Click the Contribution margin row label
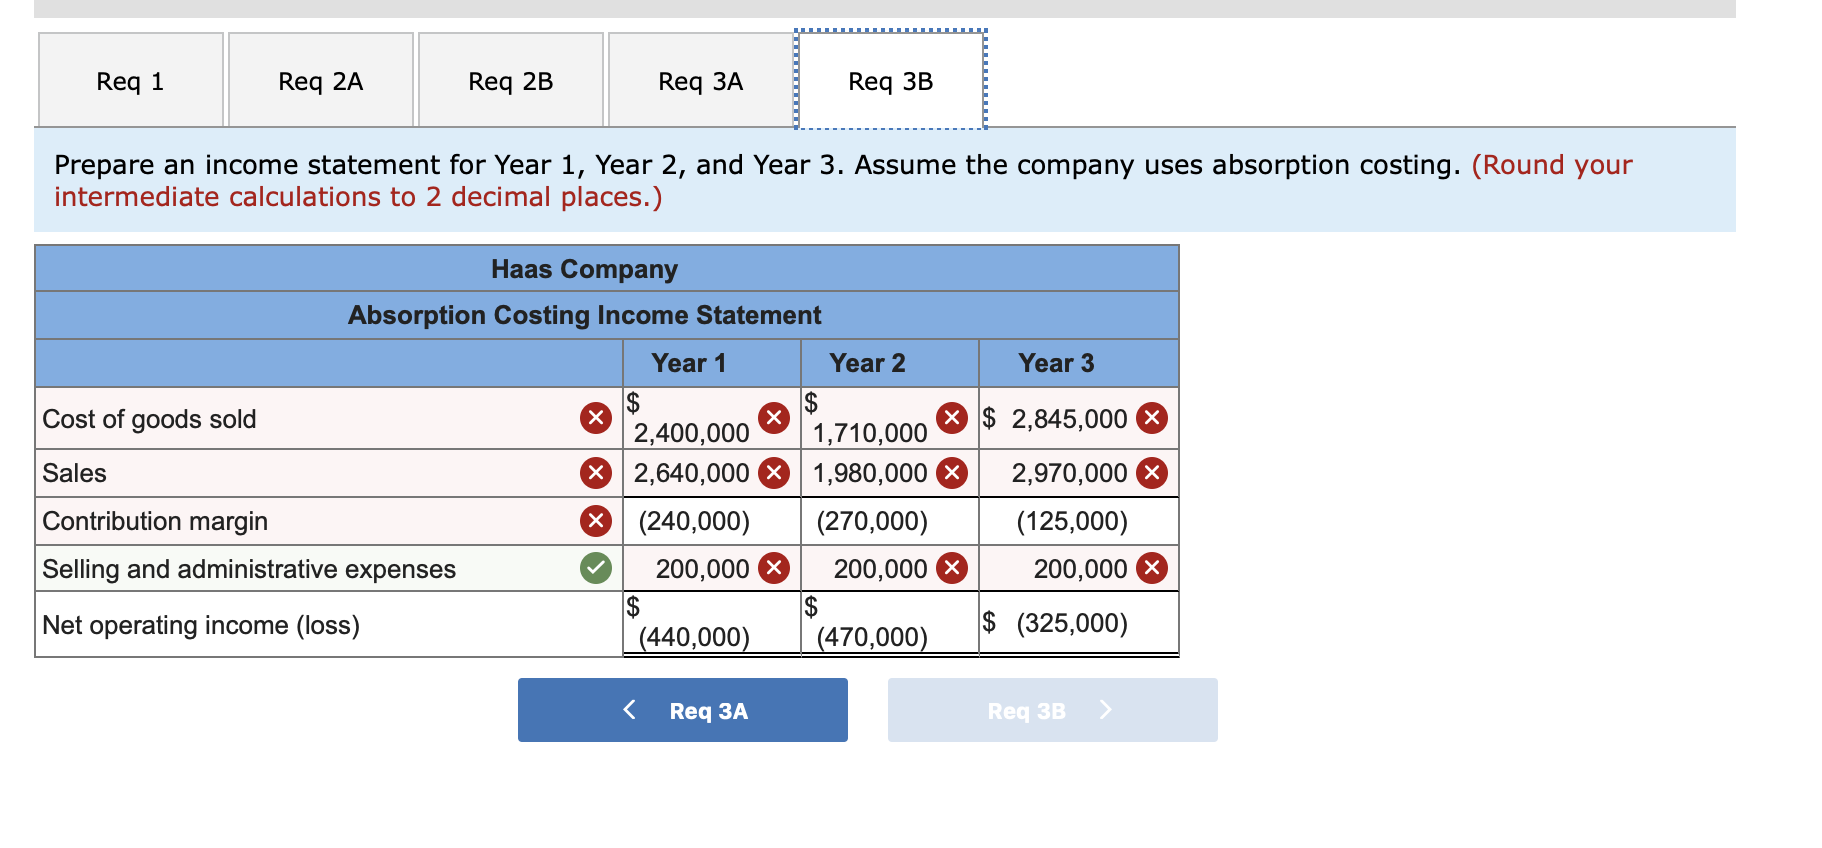The image size is (1822, 848). pyautogui.click(x=155, y=521)
